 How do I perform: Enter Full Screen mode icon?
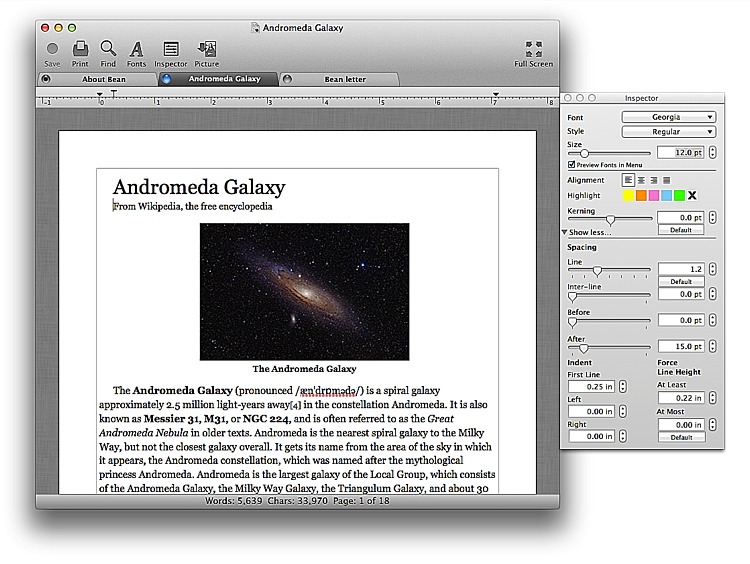point(533,49)
